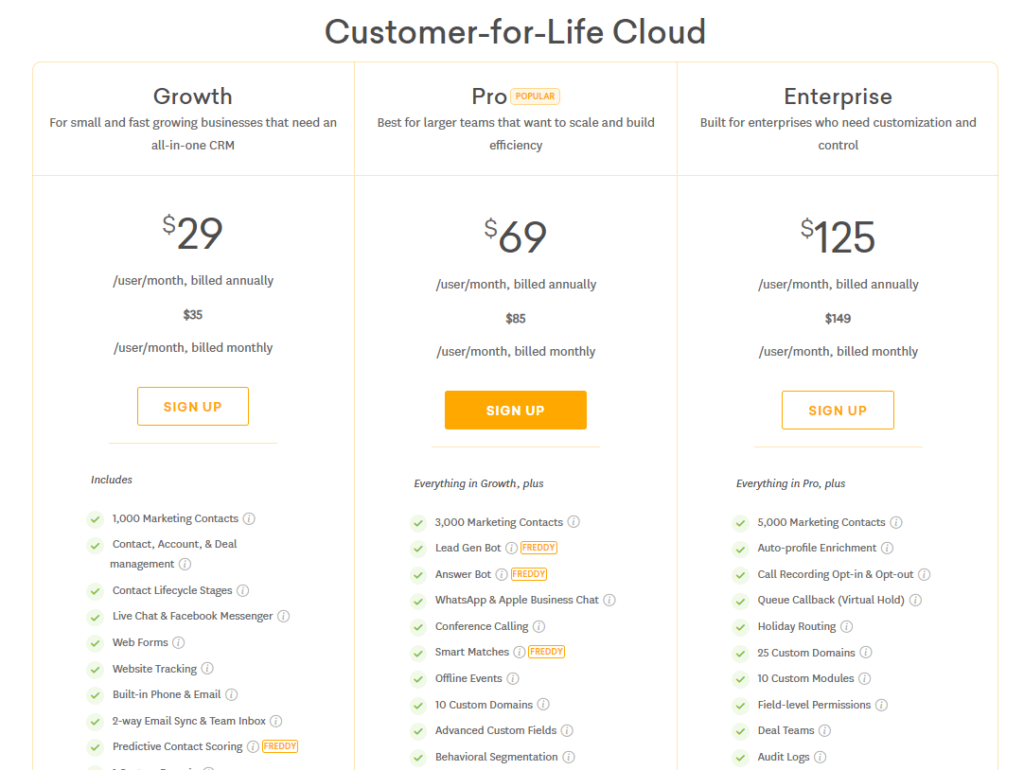Image resolution: width=1024 pixels, height=770 pixels.
Task: Click info icon next to Audit Logs
Action: (820, 757)
